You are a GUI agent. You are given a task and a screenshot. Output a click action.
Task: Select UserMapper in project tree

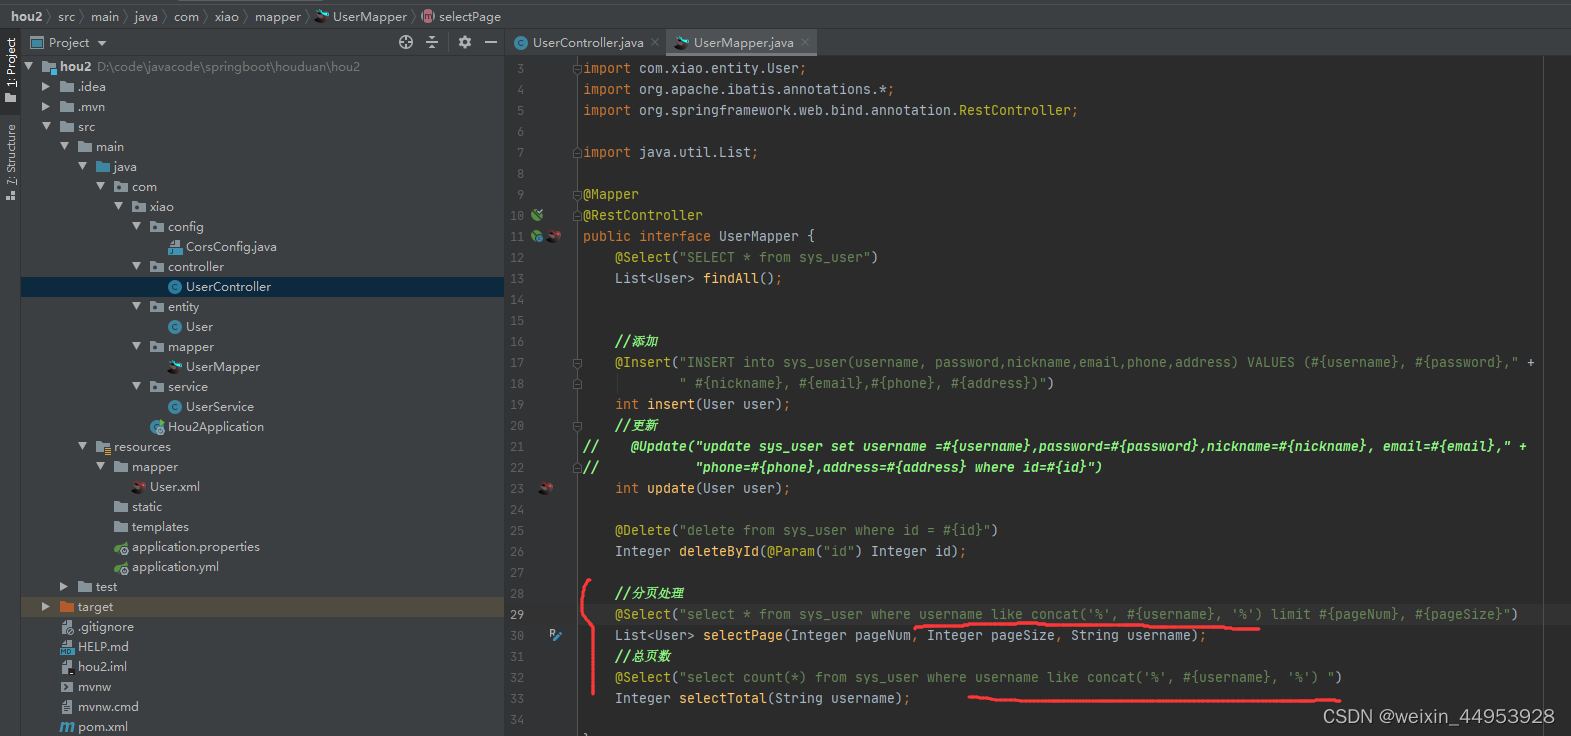tap(222, 366)
